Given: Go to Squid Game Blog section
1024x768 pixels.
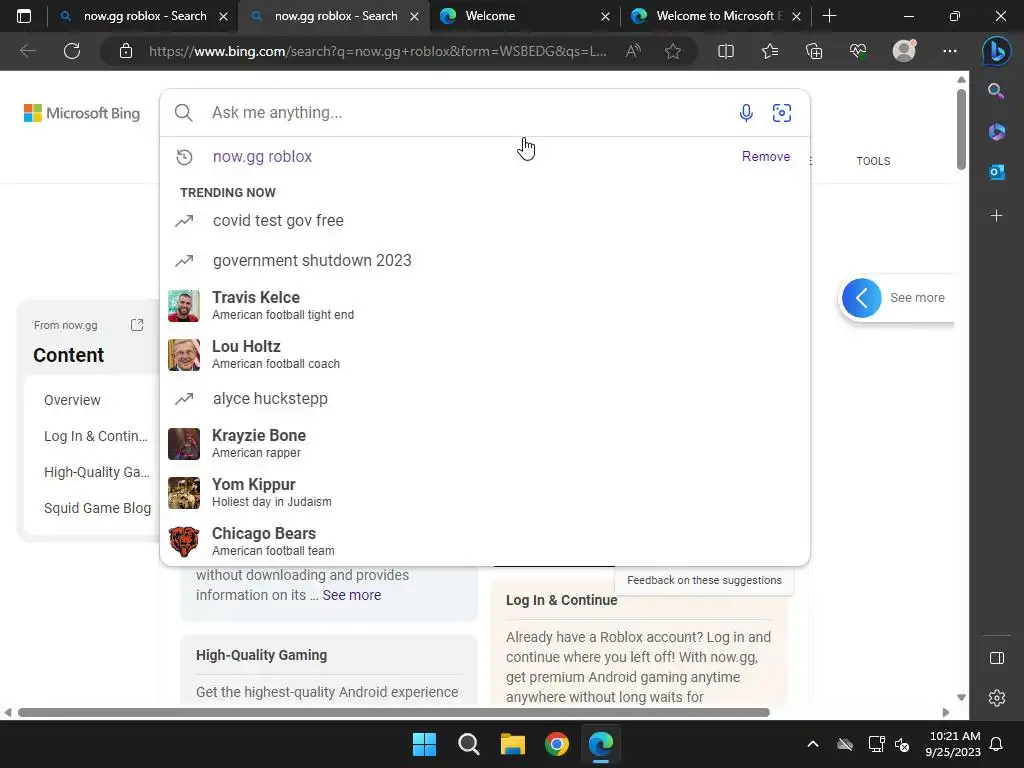Looking at the screenshot, I should (x=97, y=508).
